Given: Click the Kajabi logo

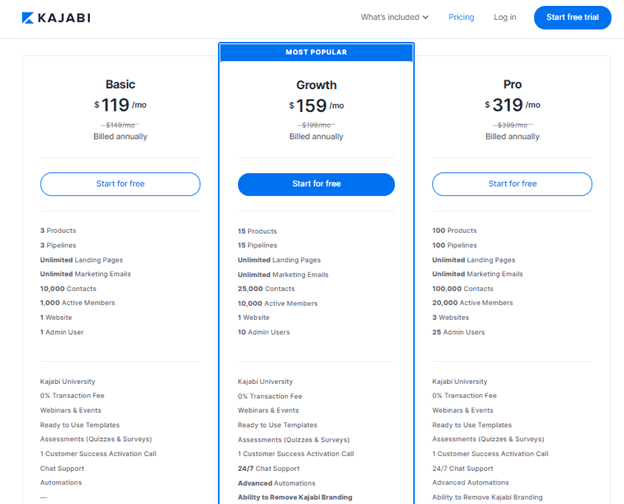Looking at the screenshot, I should coord(56,18).
